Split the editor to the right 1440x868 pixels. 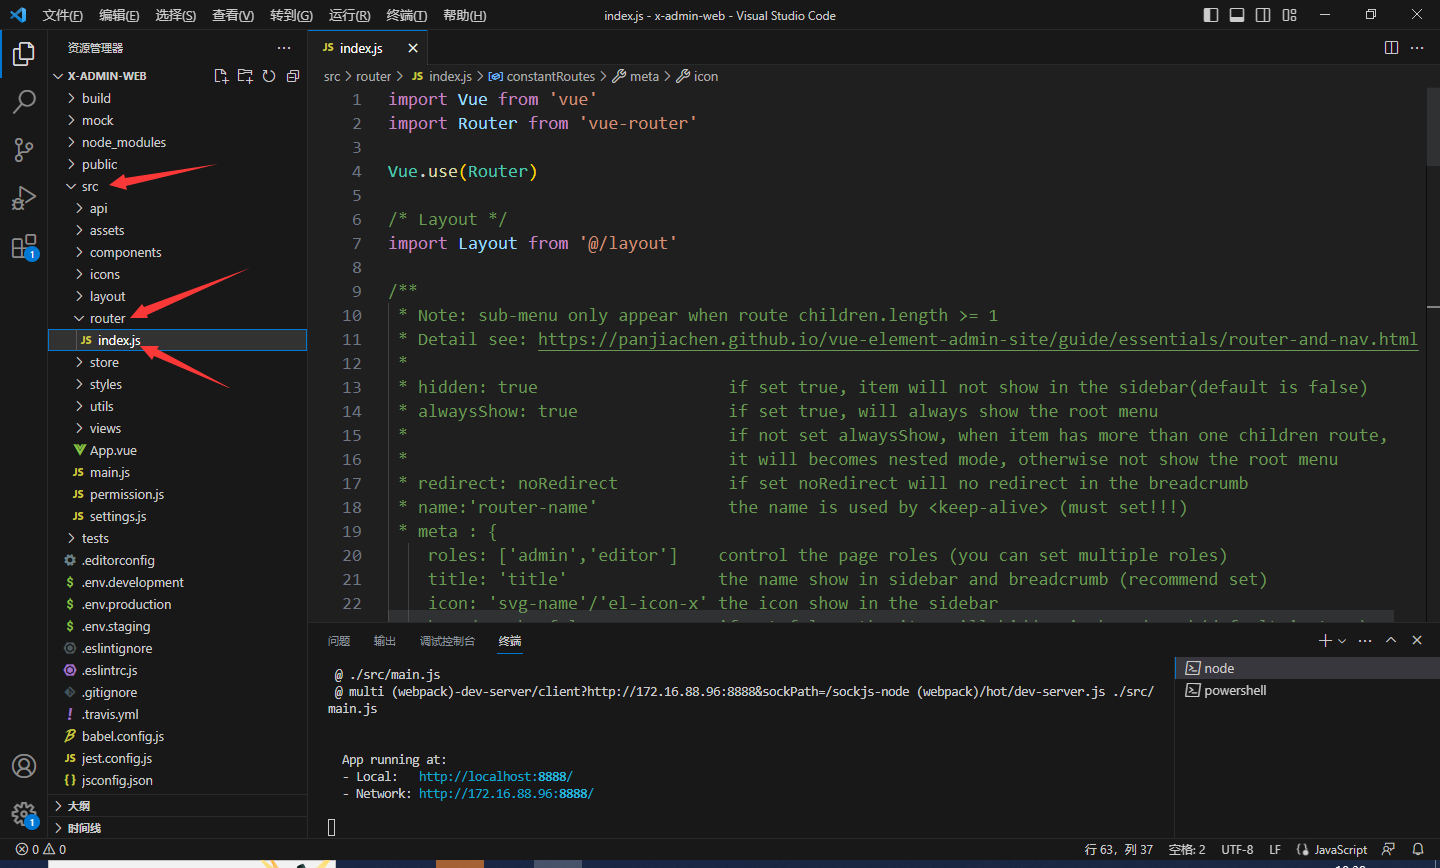1391,48
